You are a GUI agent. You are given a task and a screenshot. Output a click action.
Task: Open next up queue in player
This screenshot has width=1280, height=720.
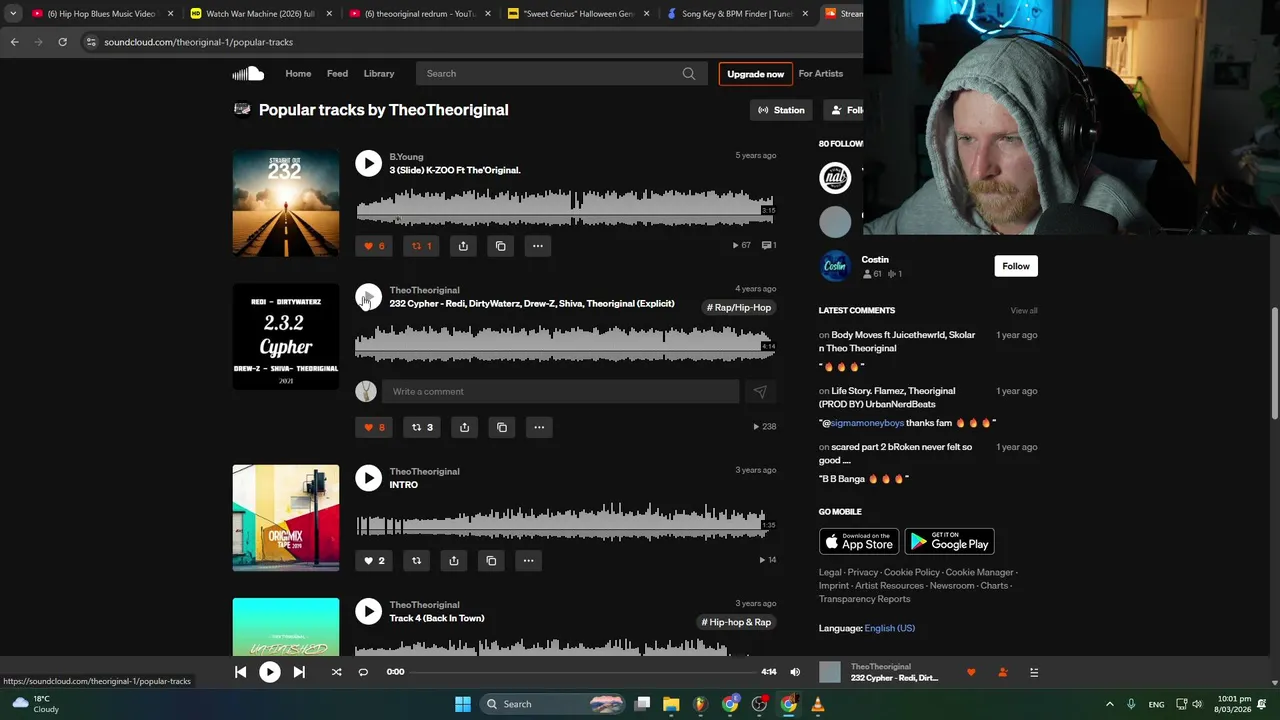(1034, 673)
